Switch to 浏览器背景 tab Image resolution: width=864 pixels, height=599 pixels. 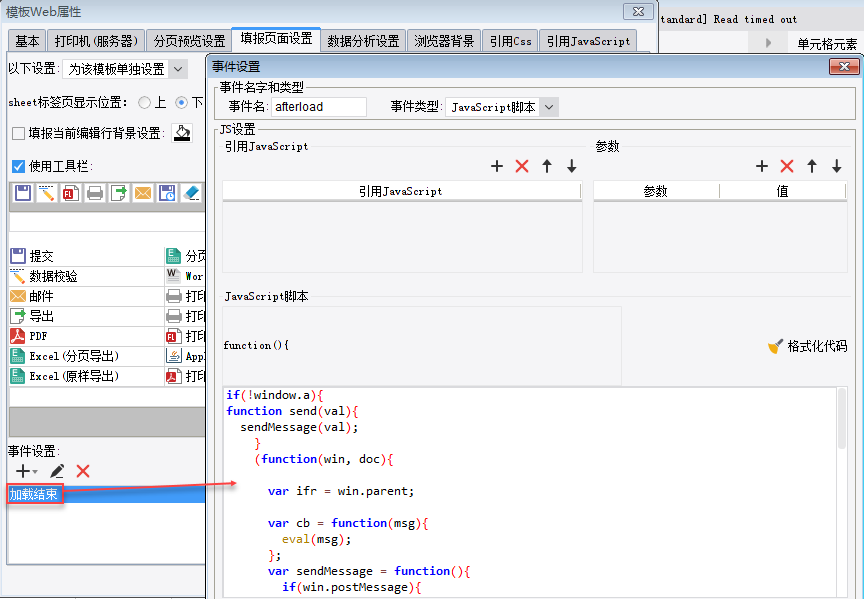tap(444, 41)
